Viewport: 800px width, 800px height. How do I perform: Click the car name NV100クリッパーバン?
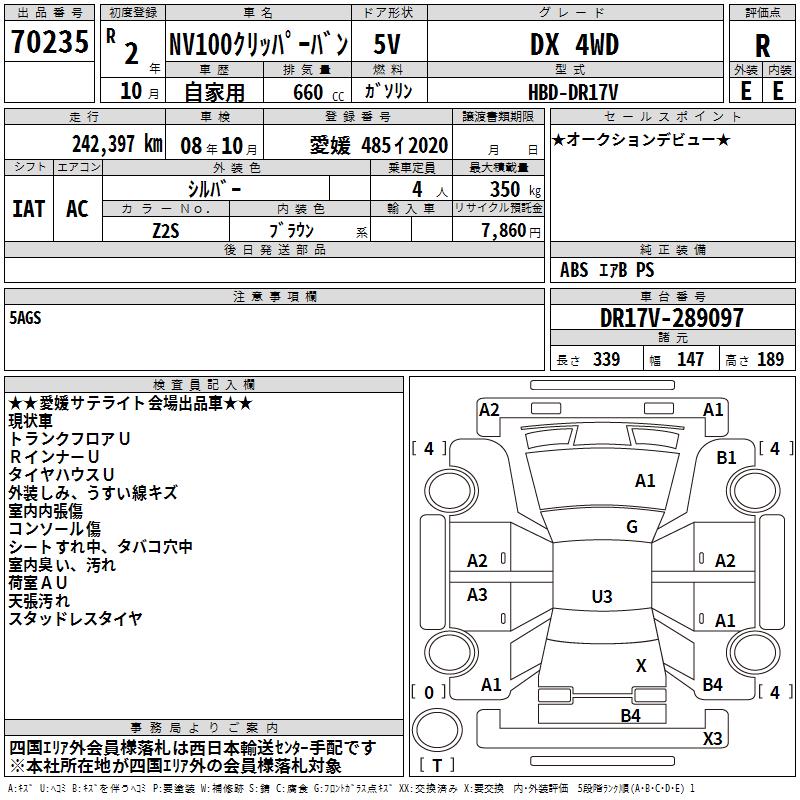point(257,44)
